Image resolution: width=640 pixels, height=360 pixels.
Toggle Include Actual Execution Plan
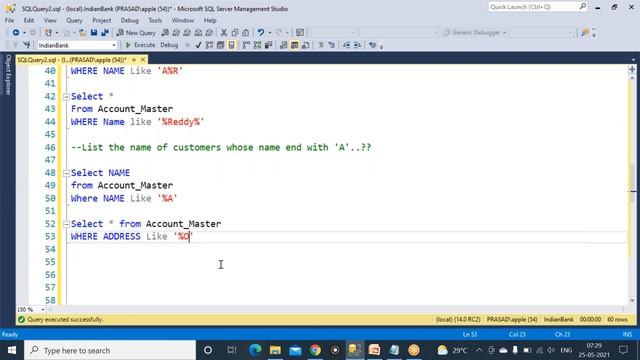[246, 45]
